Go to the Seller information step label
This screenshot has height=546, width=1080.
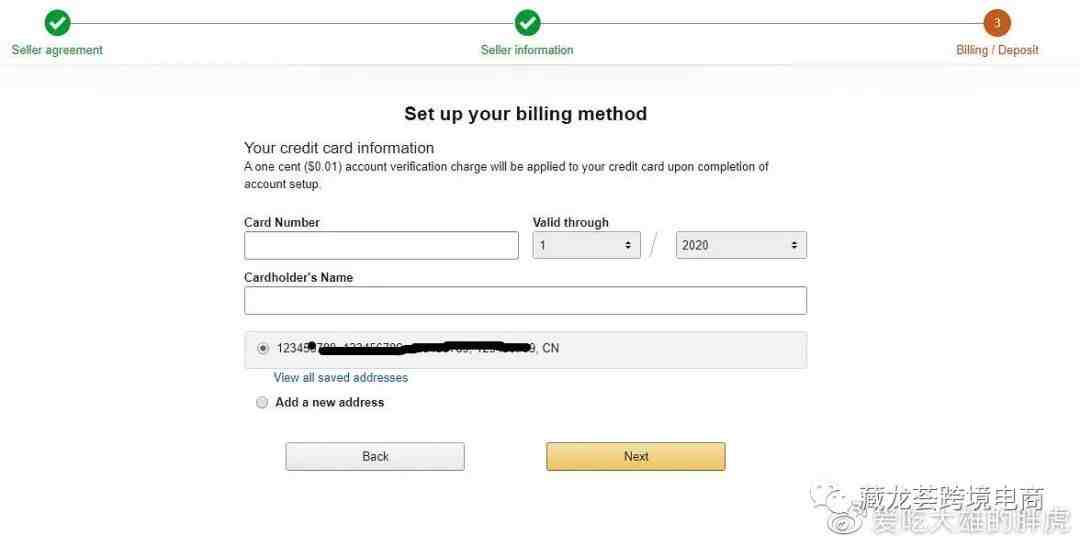(527, 50)
